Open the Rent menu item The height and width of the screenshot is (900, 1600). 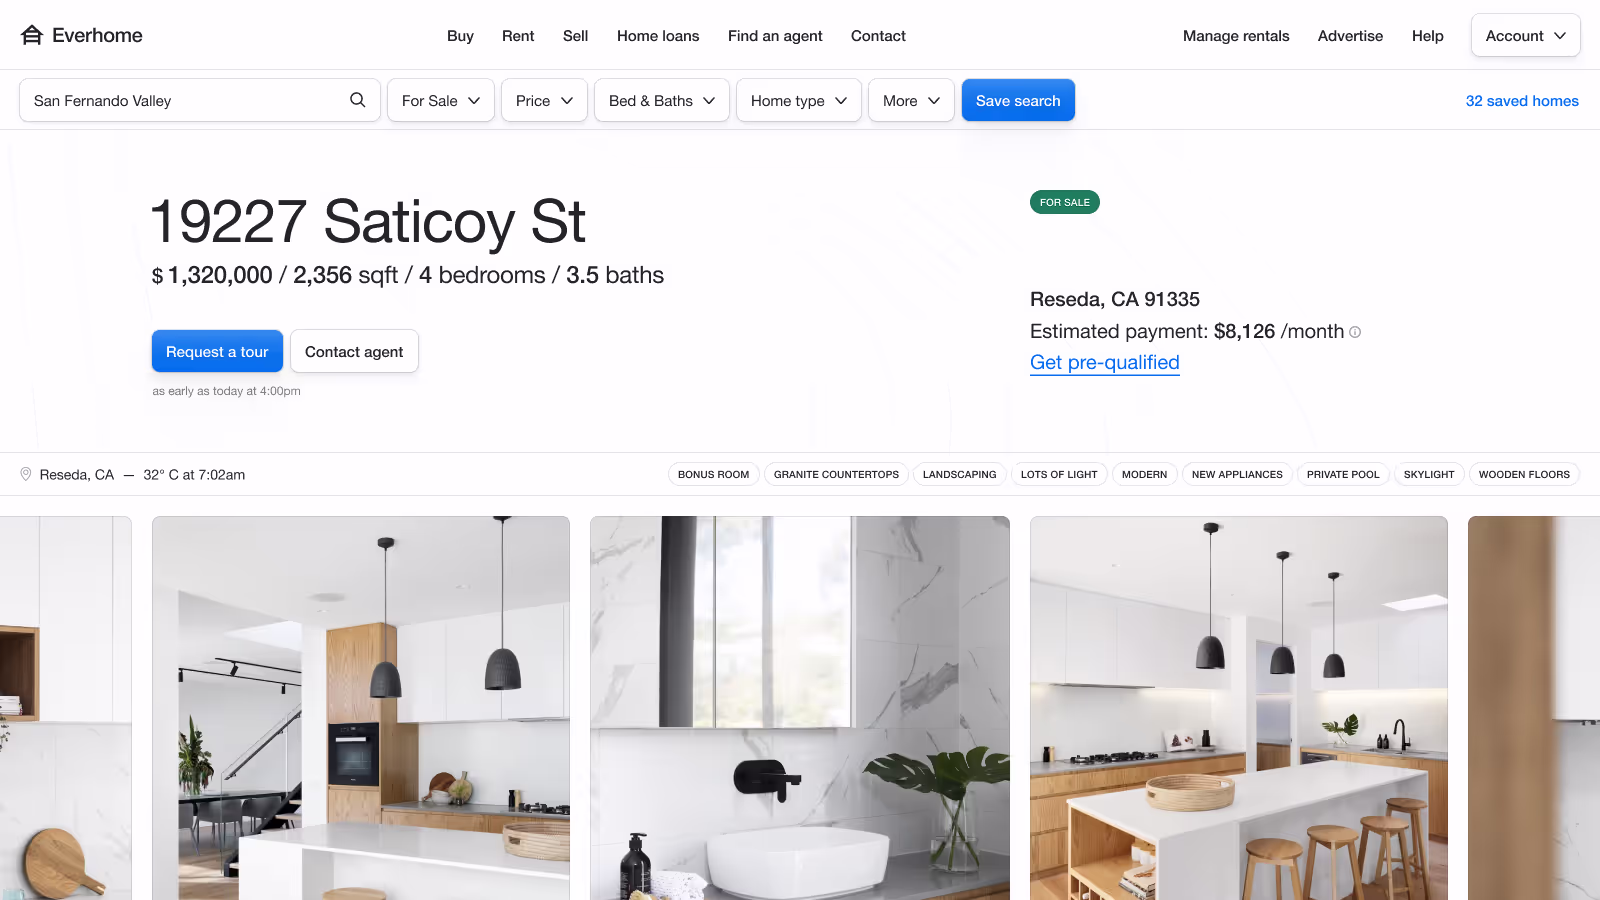(518, 36)
